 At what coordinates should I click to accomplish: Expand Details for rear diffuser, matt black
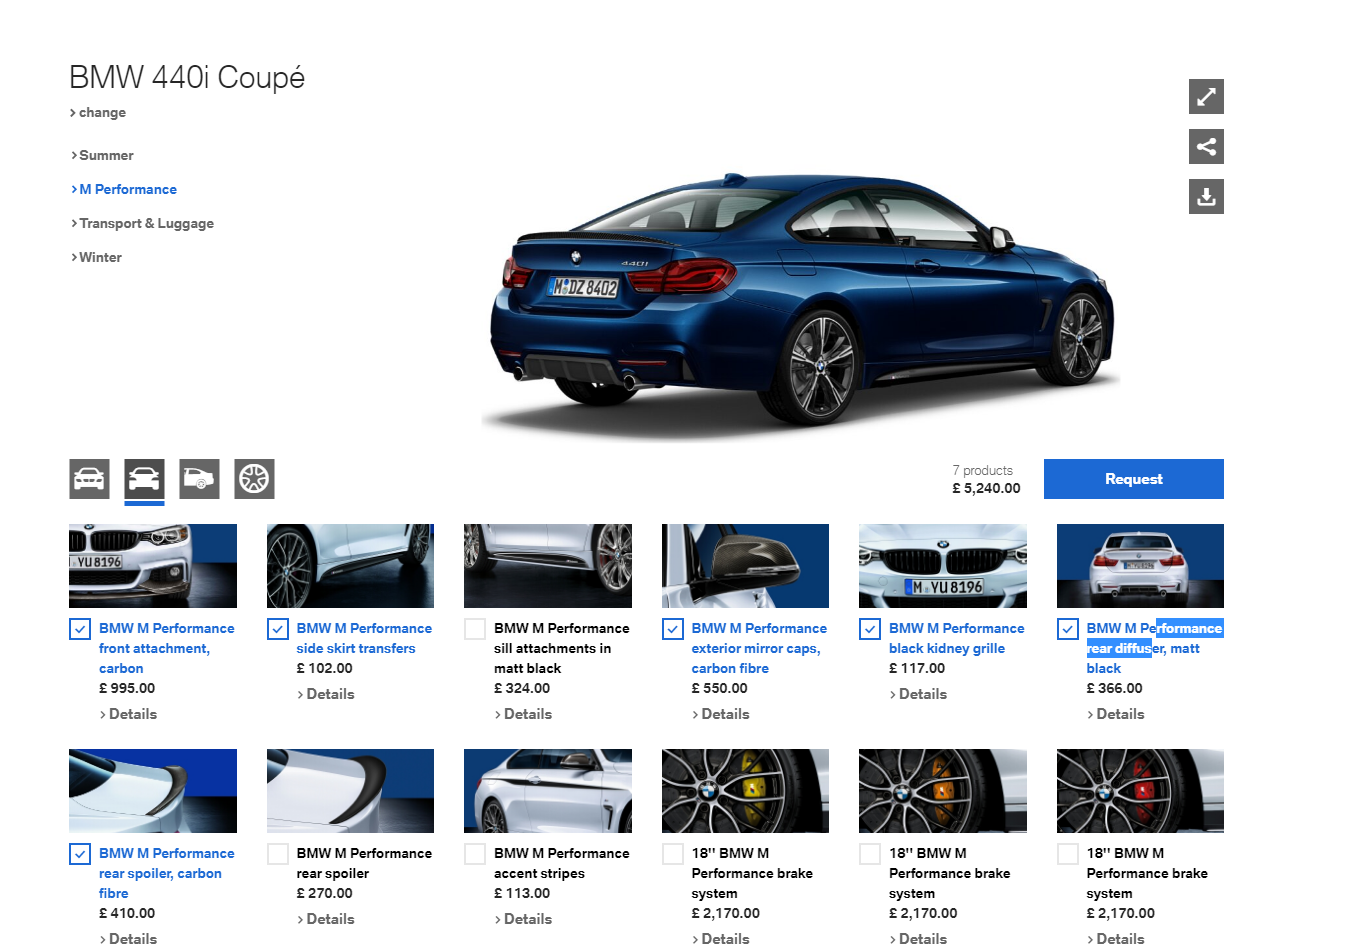[x=1116, y=714]
